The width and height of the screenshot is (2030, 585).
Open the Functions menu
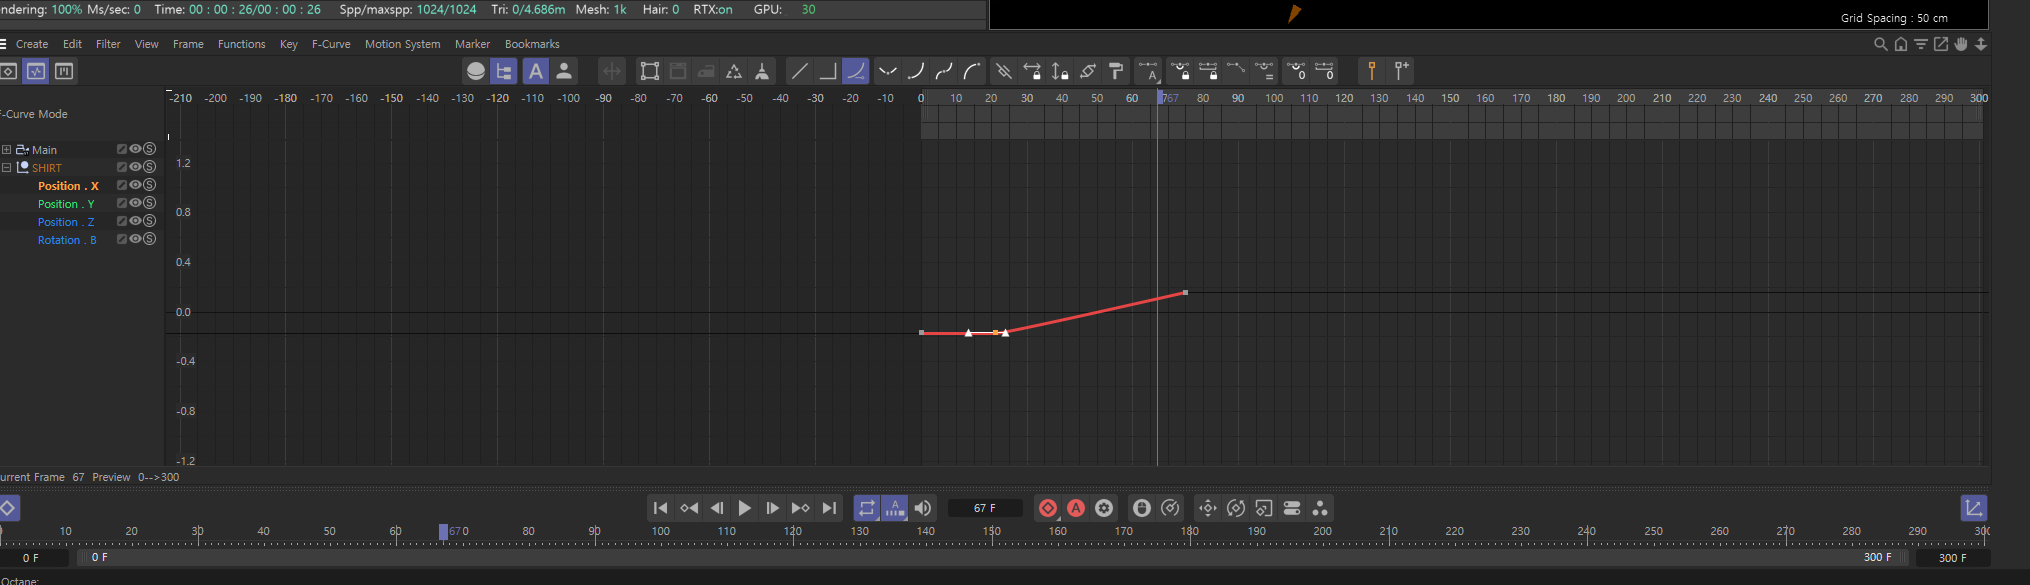(242, 44)
